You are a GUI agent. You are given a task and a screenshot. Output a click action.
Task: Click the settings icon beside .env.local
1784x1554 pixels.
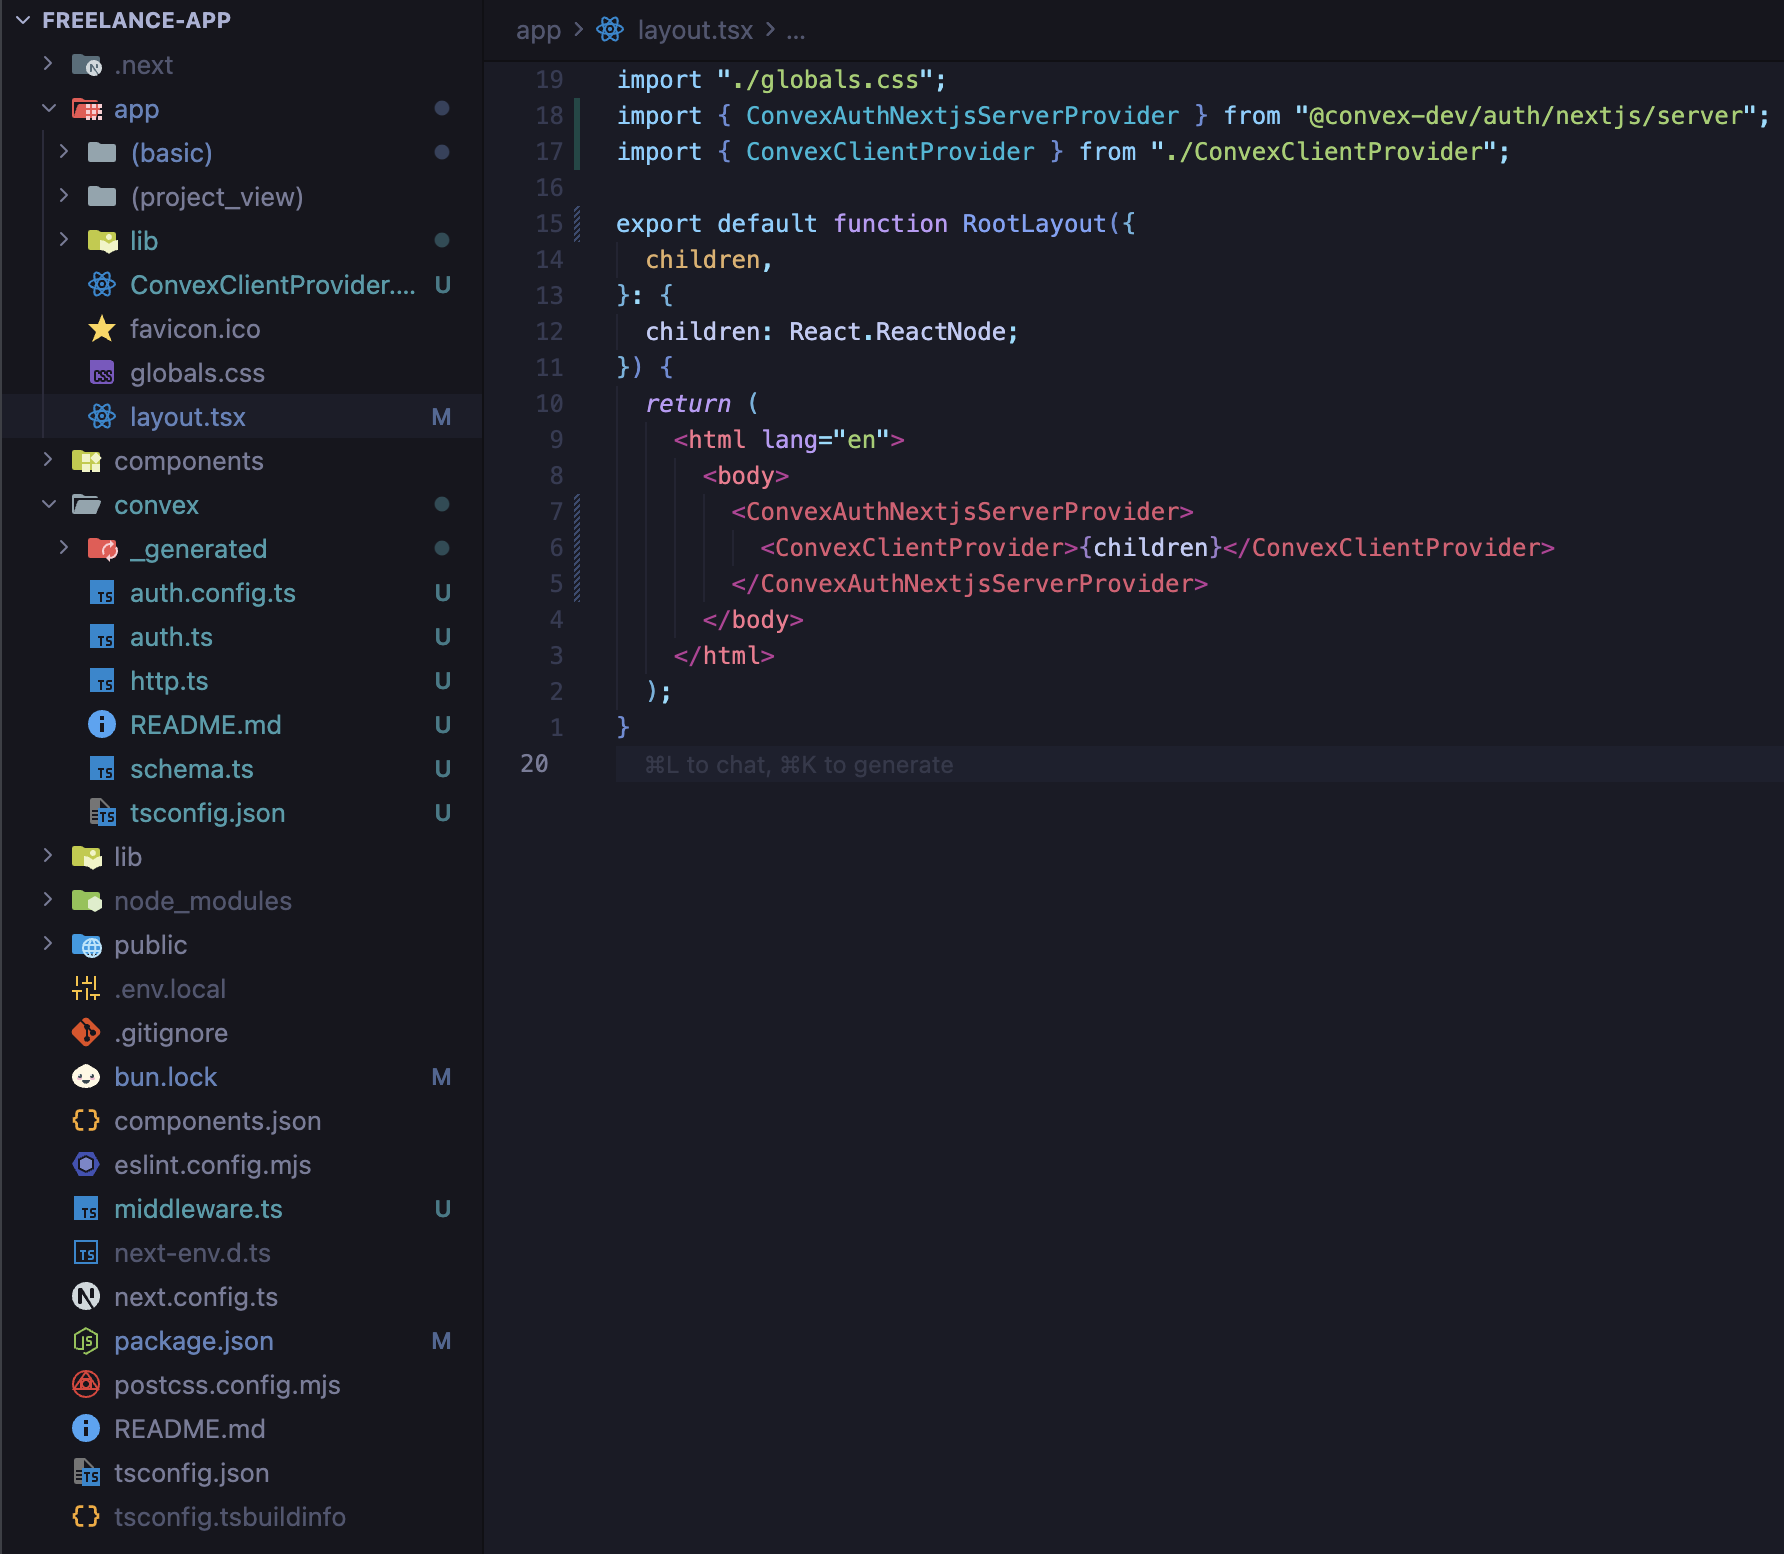(x=86, y=988)
